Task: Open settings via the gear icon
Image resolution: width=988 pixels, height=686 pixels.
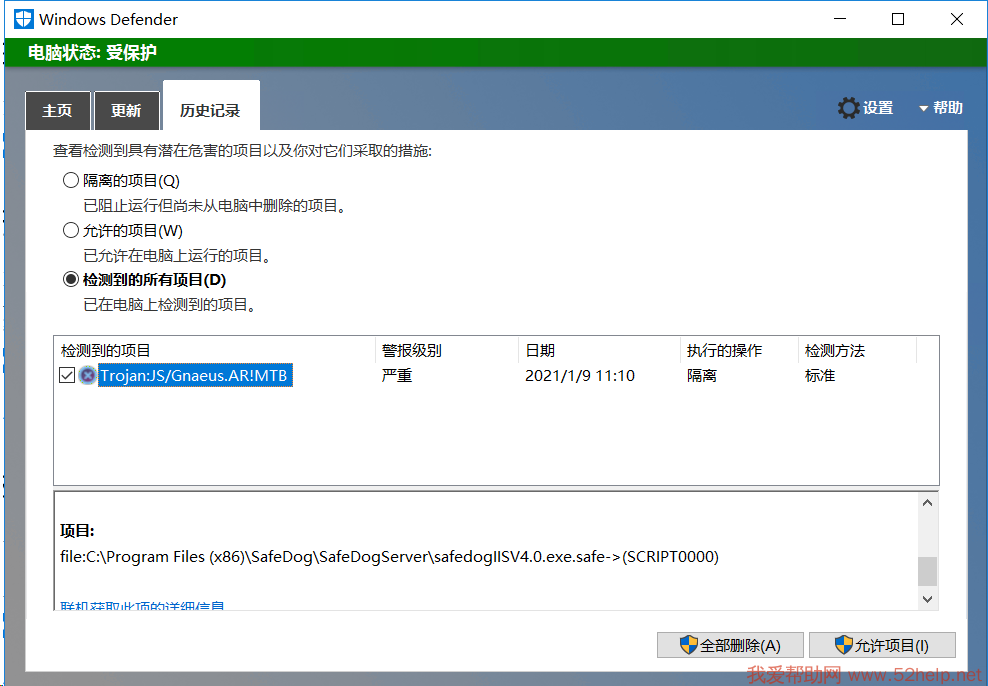Action: (849, 108)
